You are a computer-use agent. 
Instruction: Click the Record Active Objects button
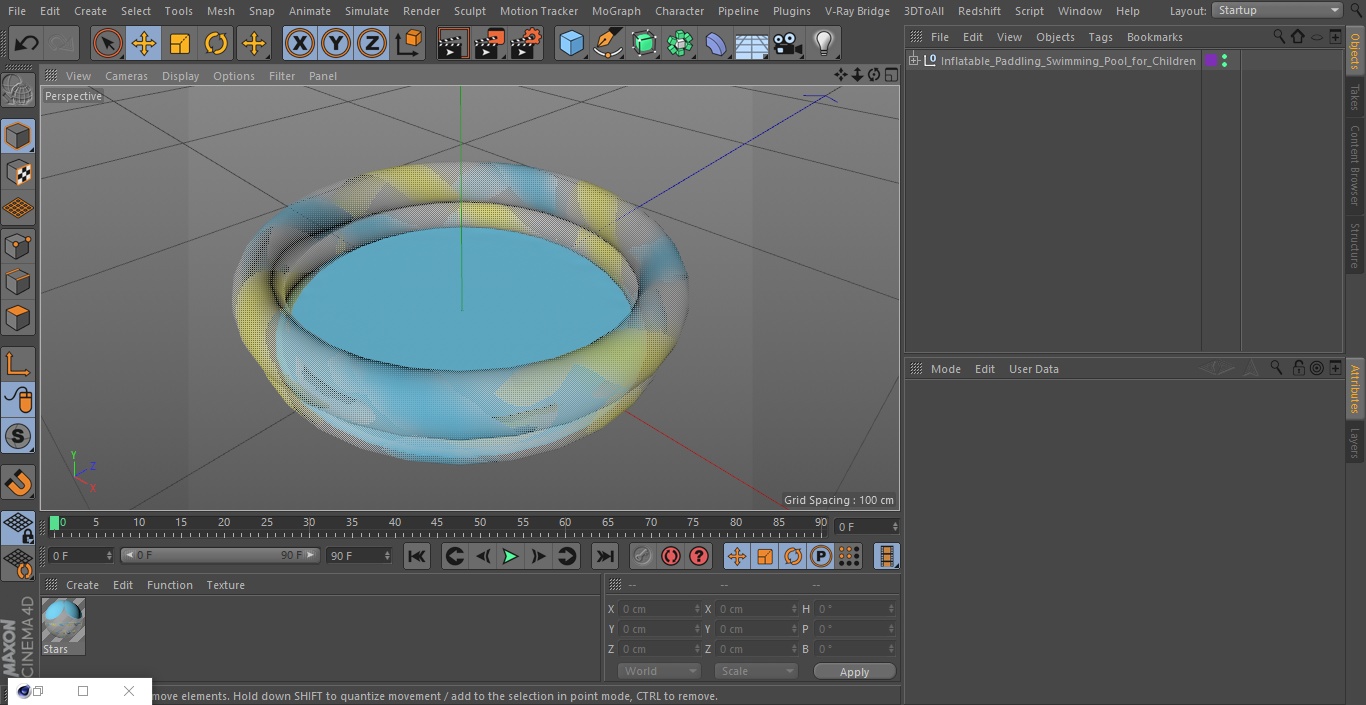click(643, 556)
